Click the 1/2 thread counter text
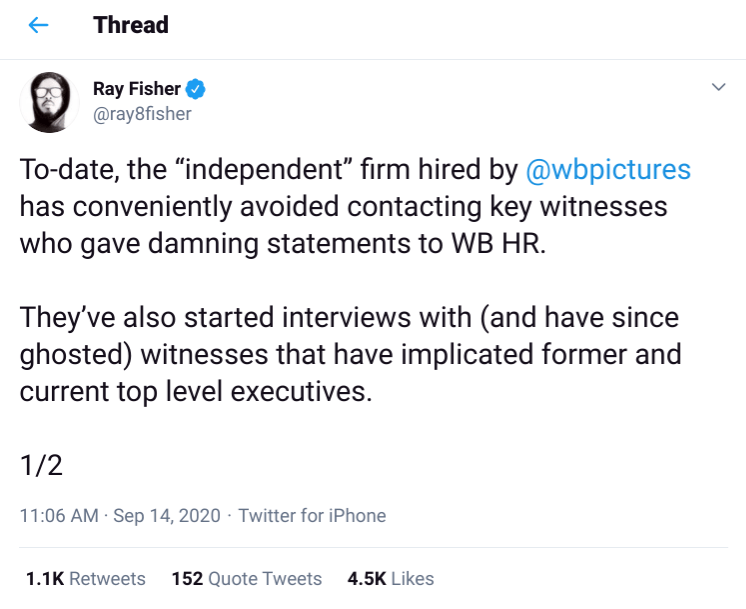The image size is (746, 609). pyautogui.click(x=39, y=464)
